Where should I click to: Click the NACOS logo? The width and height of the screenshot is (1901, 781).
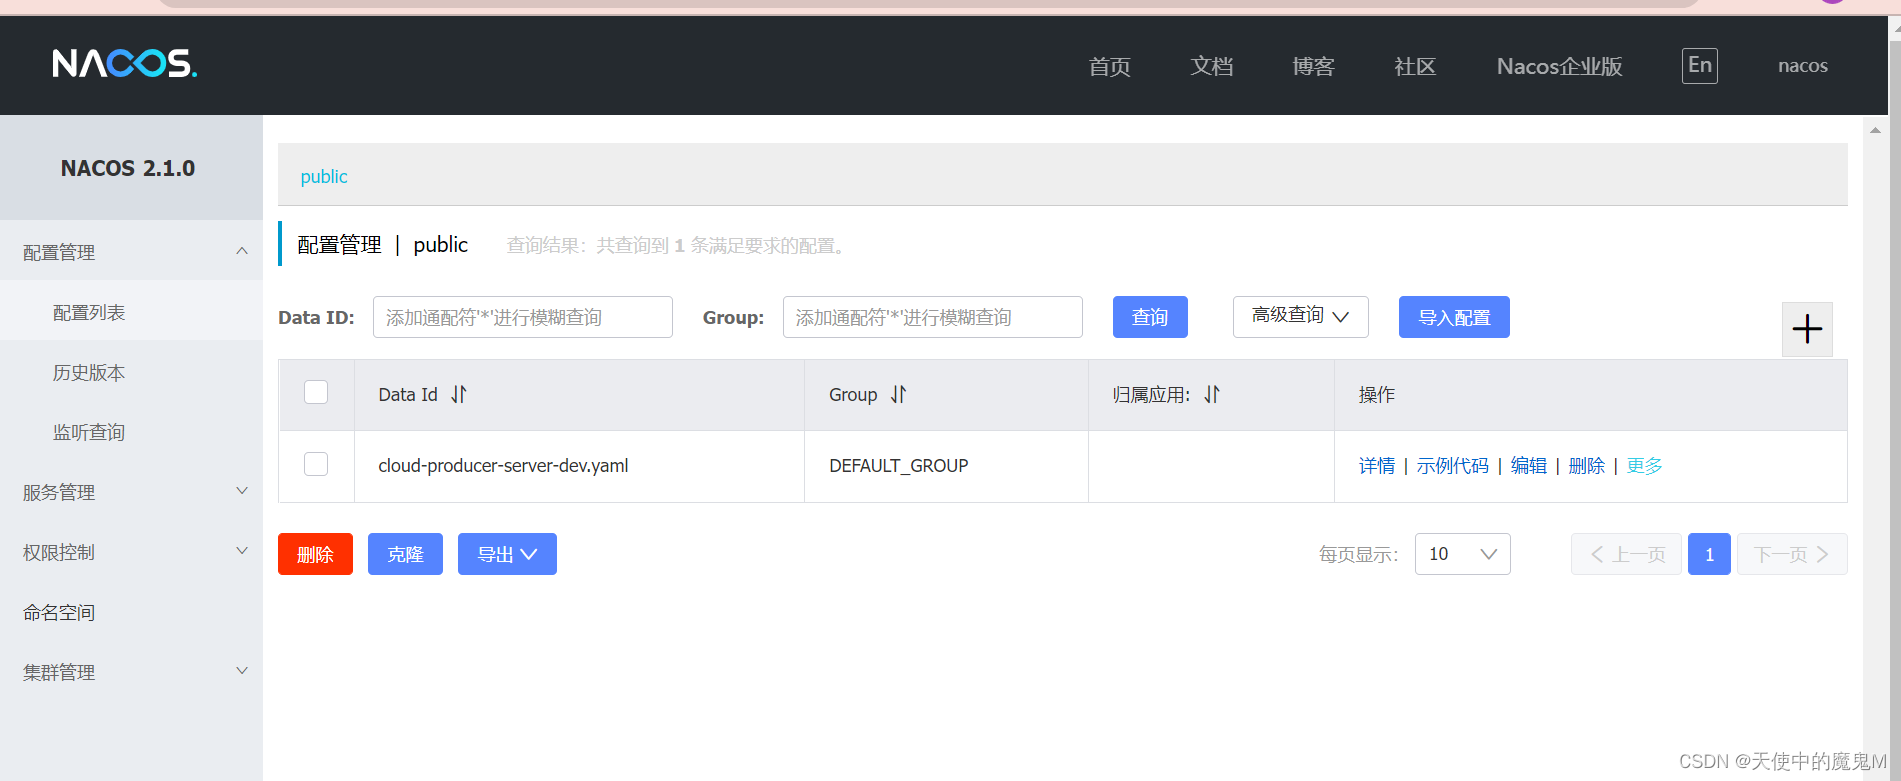pos(125,64)
